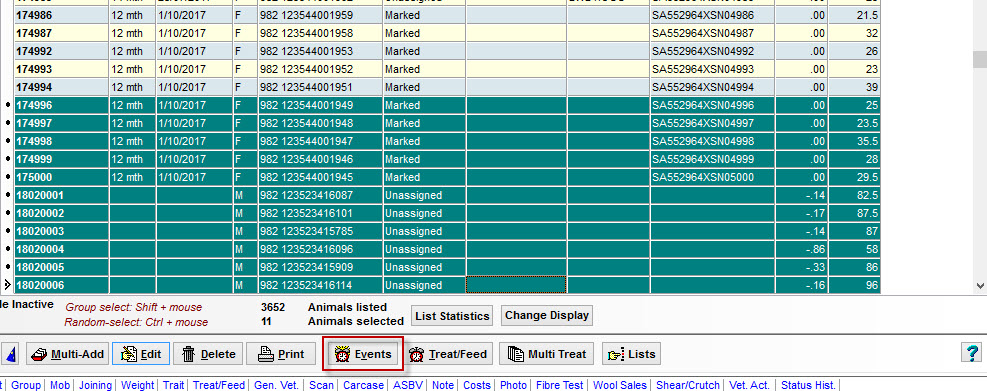Image resolution: width=987 pixels, height=391 pixels.
Task: Open the Trait tab
Action: click(x=173, y=385)
